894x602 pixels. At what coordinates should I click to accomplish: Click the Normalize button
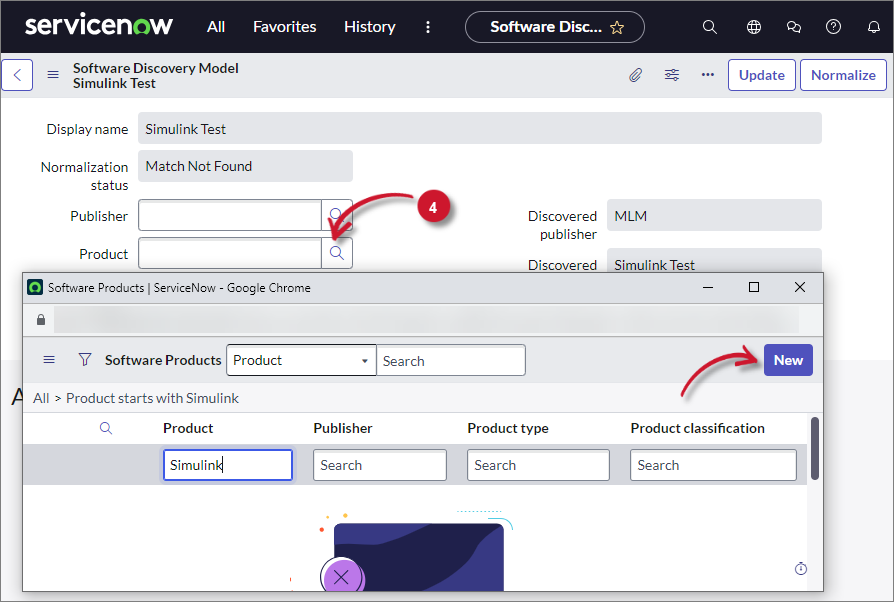tap(843, 74)
